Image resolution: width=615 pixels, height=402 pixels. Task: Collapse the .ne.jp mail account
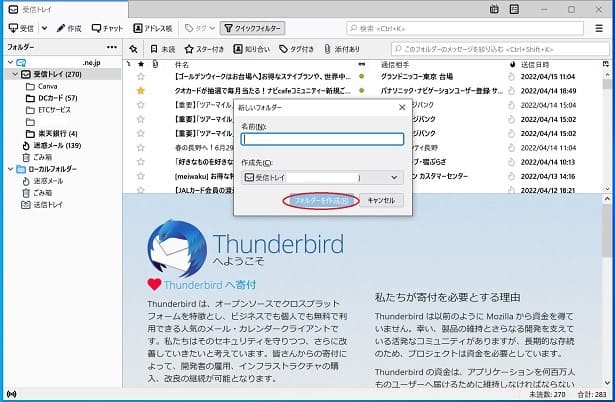pyautogui.click(x=11, y=62)
